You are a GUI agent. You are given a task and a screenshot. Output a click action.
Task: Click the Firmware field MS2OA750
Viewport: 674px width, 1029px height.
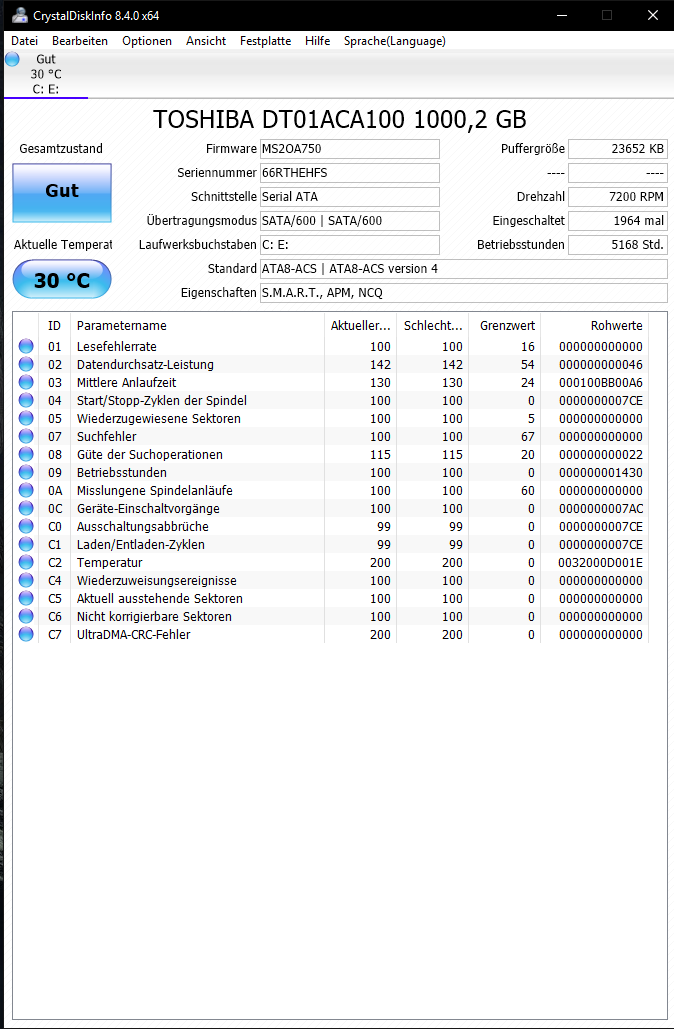[x=350, y=149]
